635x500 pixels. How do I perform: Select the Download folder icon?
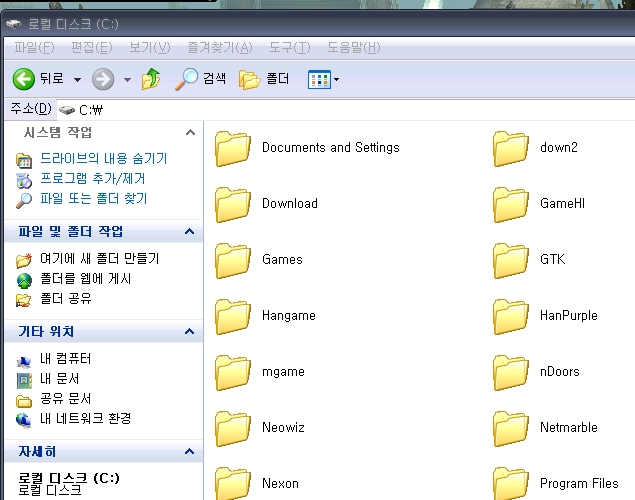(x=232, y=204)
